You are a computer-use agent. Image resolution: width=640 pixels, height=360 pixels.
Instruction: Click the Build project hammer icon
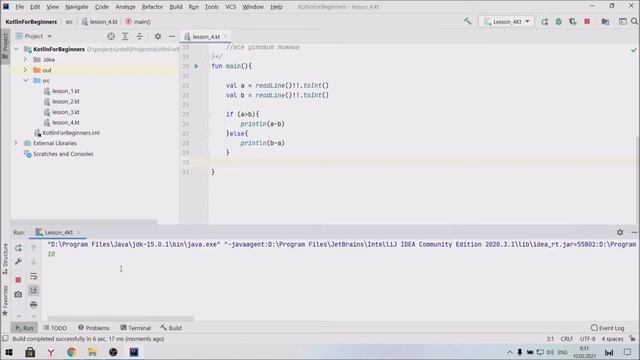click(x=467, y=21)
